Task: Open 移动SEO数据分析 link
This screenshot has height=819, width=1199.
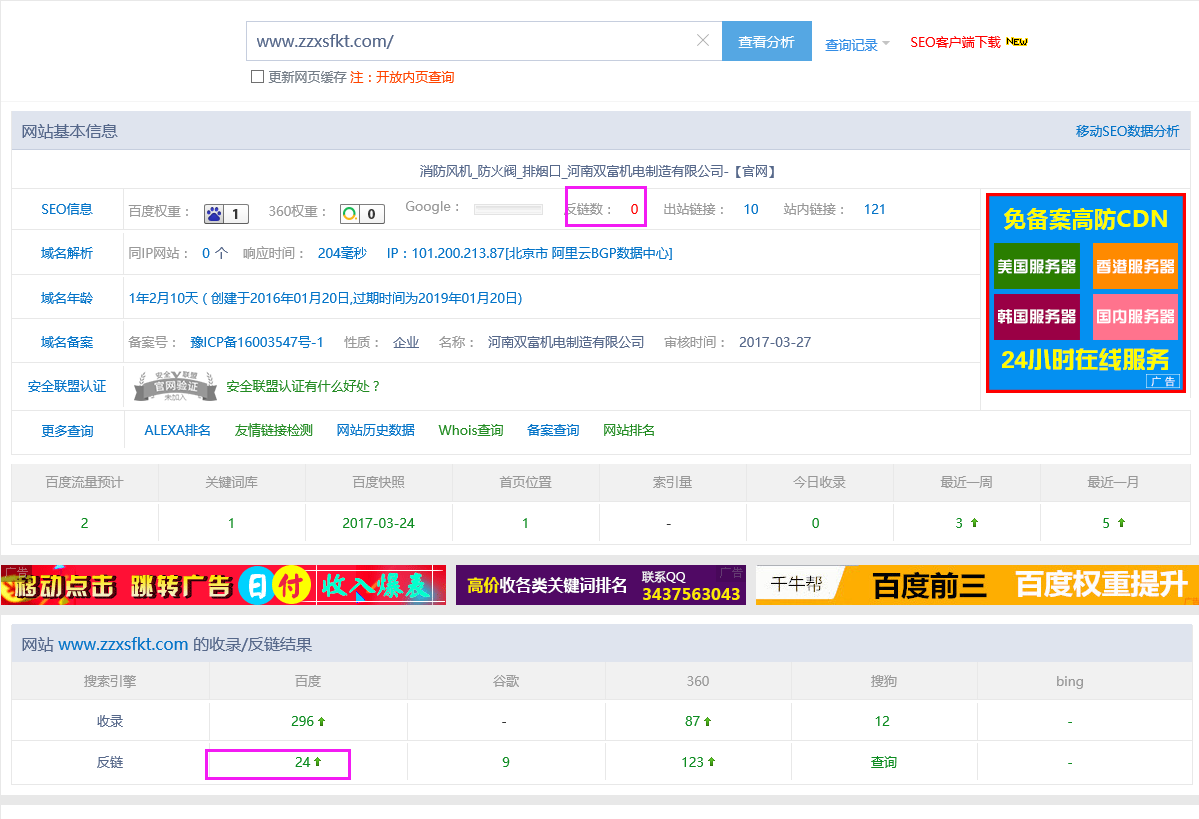Action: [1127, 131]
